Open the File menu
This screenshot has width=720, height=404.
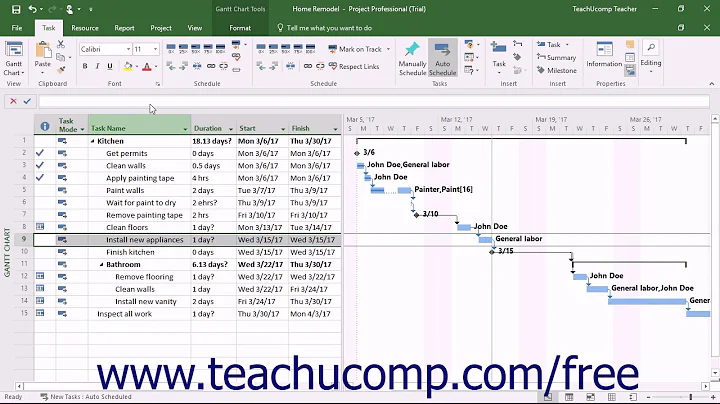pyautogui.click(x=17, y=28)
